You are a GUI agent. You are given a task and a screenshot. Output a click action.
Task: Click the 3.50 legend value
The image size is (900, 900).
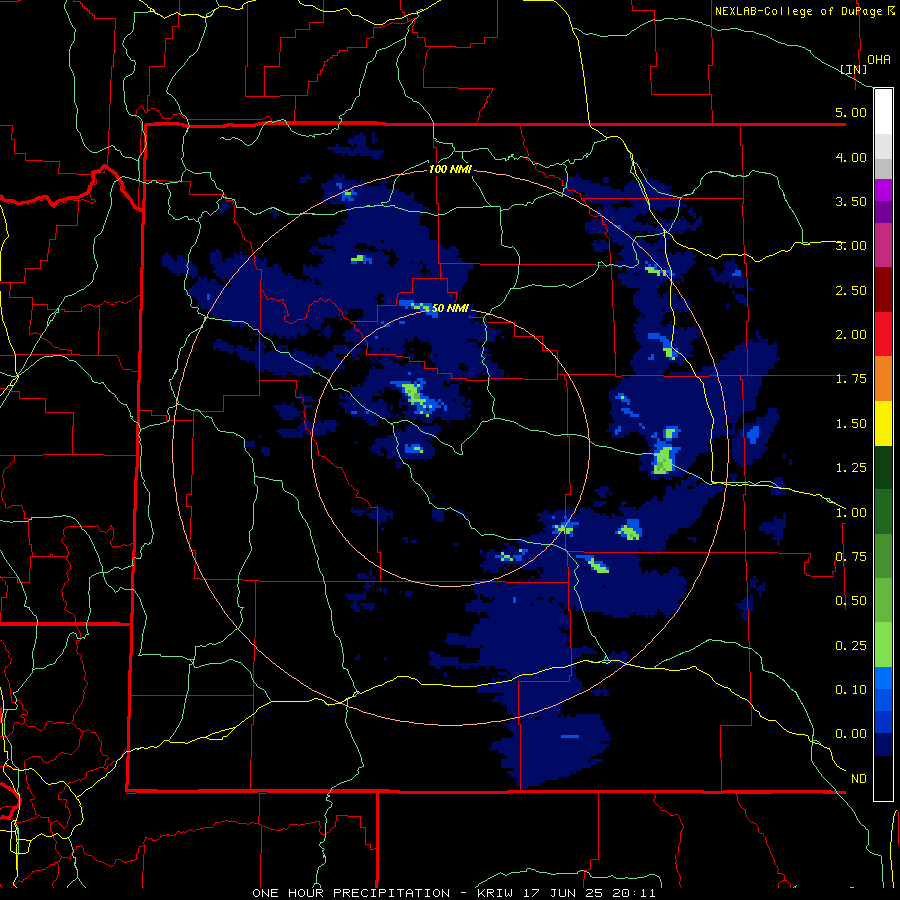coord(851,201)
